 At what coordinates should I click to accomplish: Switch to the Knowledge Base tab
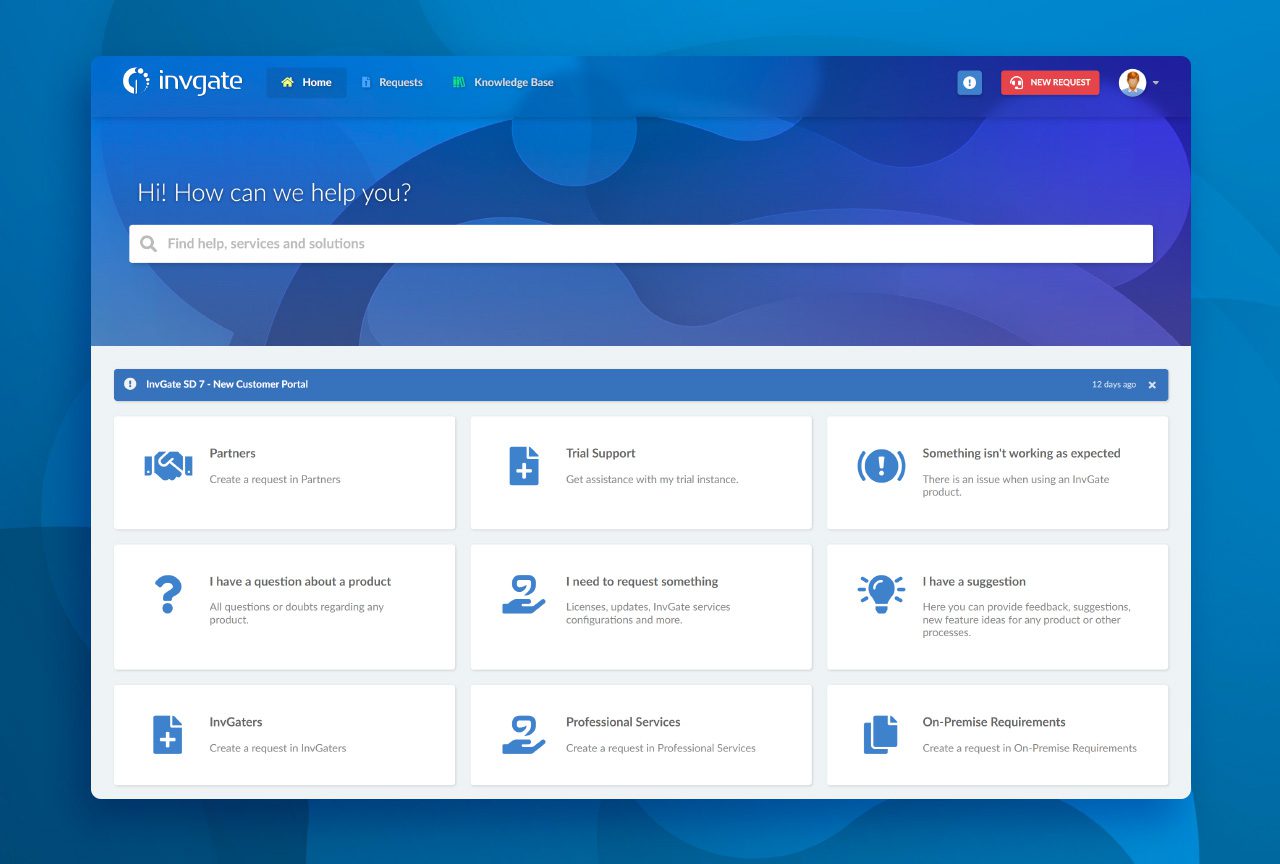click(x=503, y=82)
